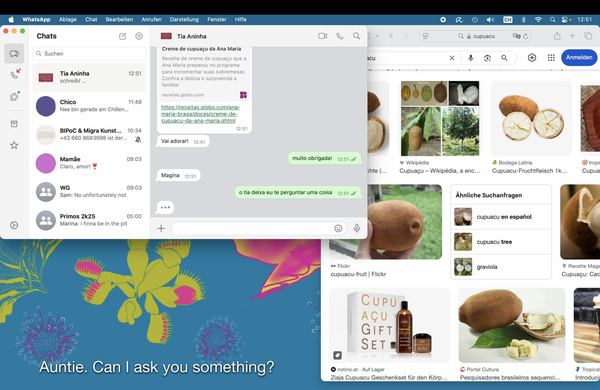
Task: Click the Google search magnifier button
Action: [504, 58]
